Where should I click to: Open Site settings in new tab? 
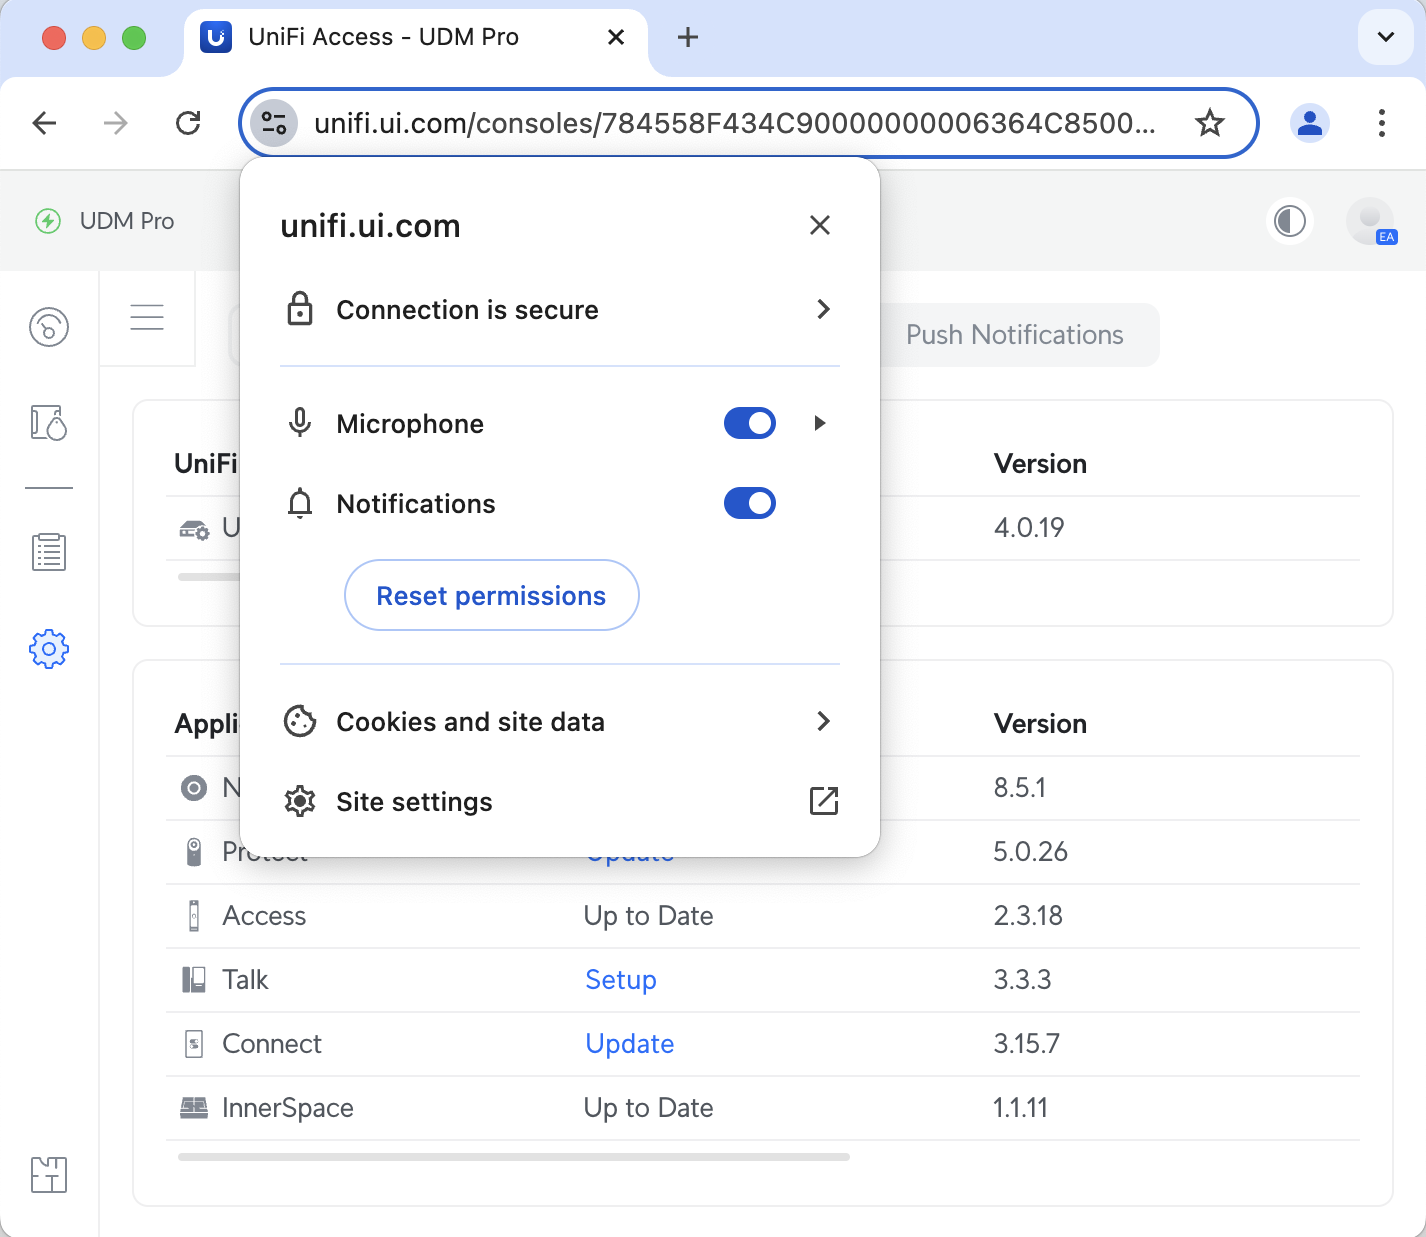(560, 802)
